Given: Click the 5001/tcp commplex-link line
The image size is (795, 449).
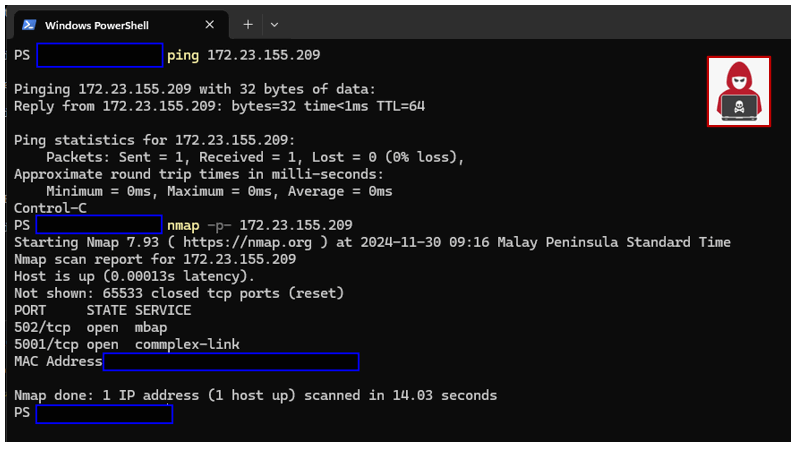Looking at the screenshot, I should pyautogui.click(x=127, y=345).
